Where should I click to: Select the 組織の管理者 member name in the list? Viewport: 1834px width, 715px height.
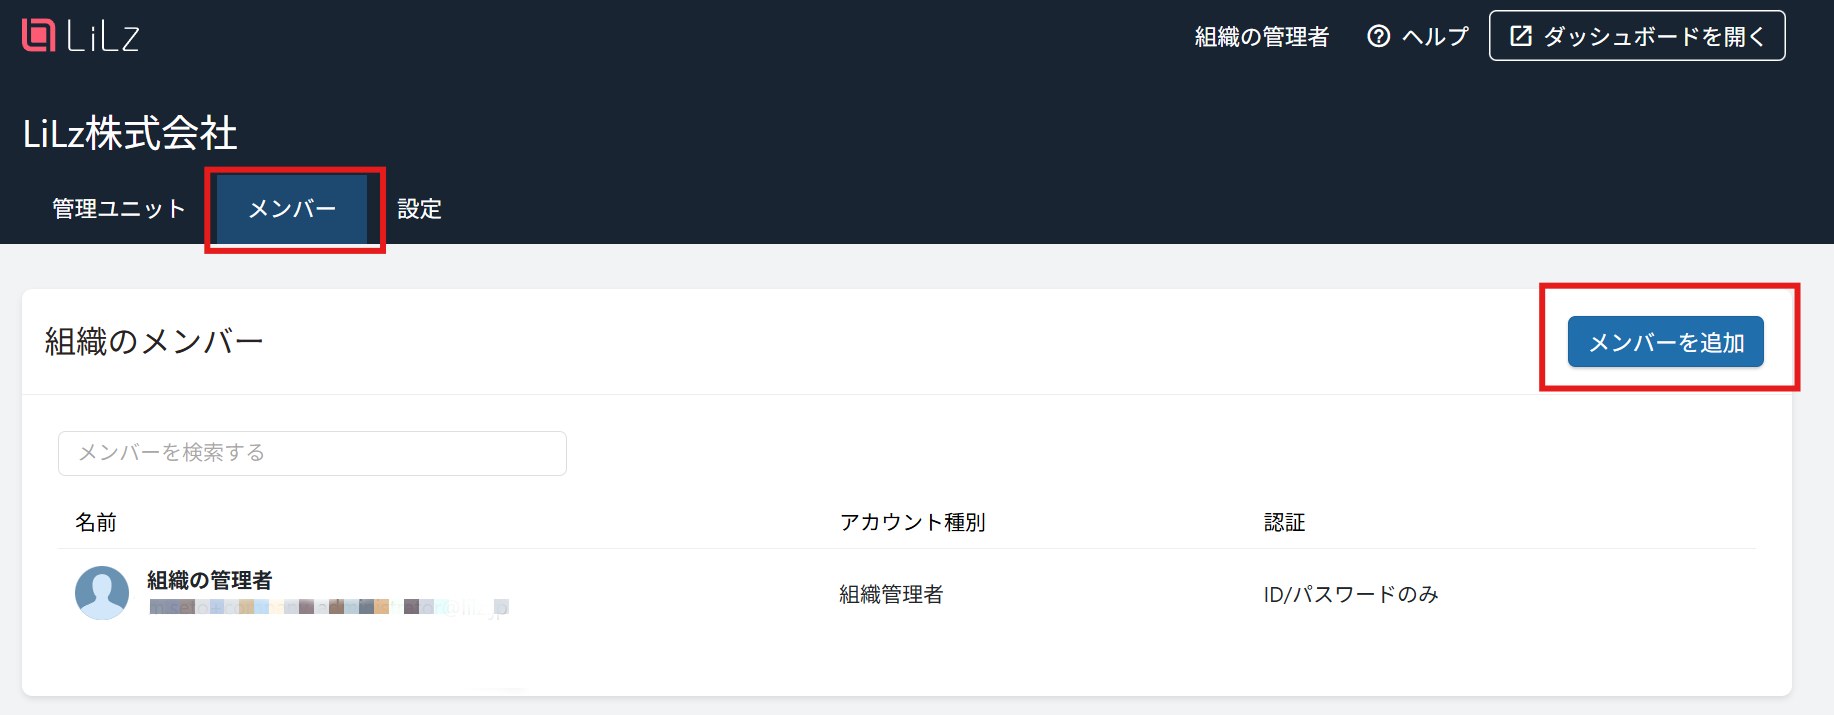(210, 580)
